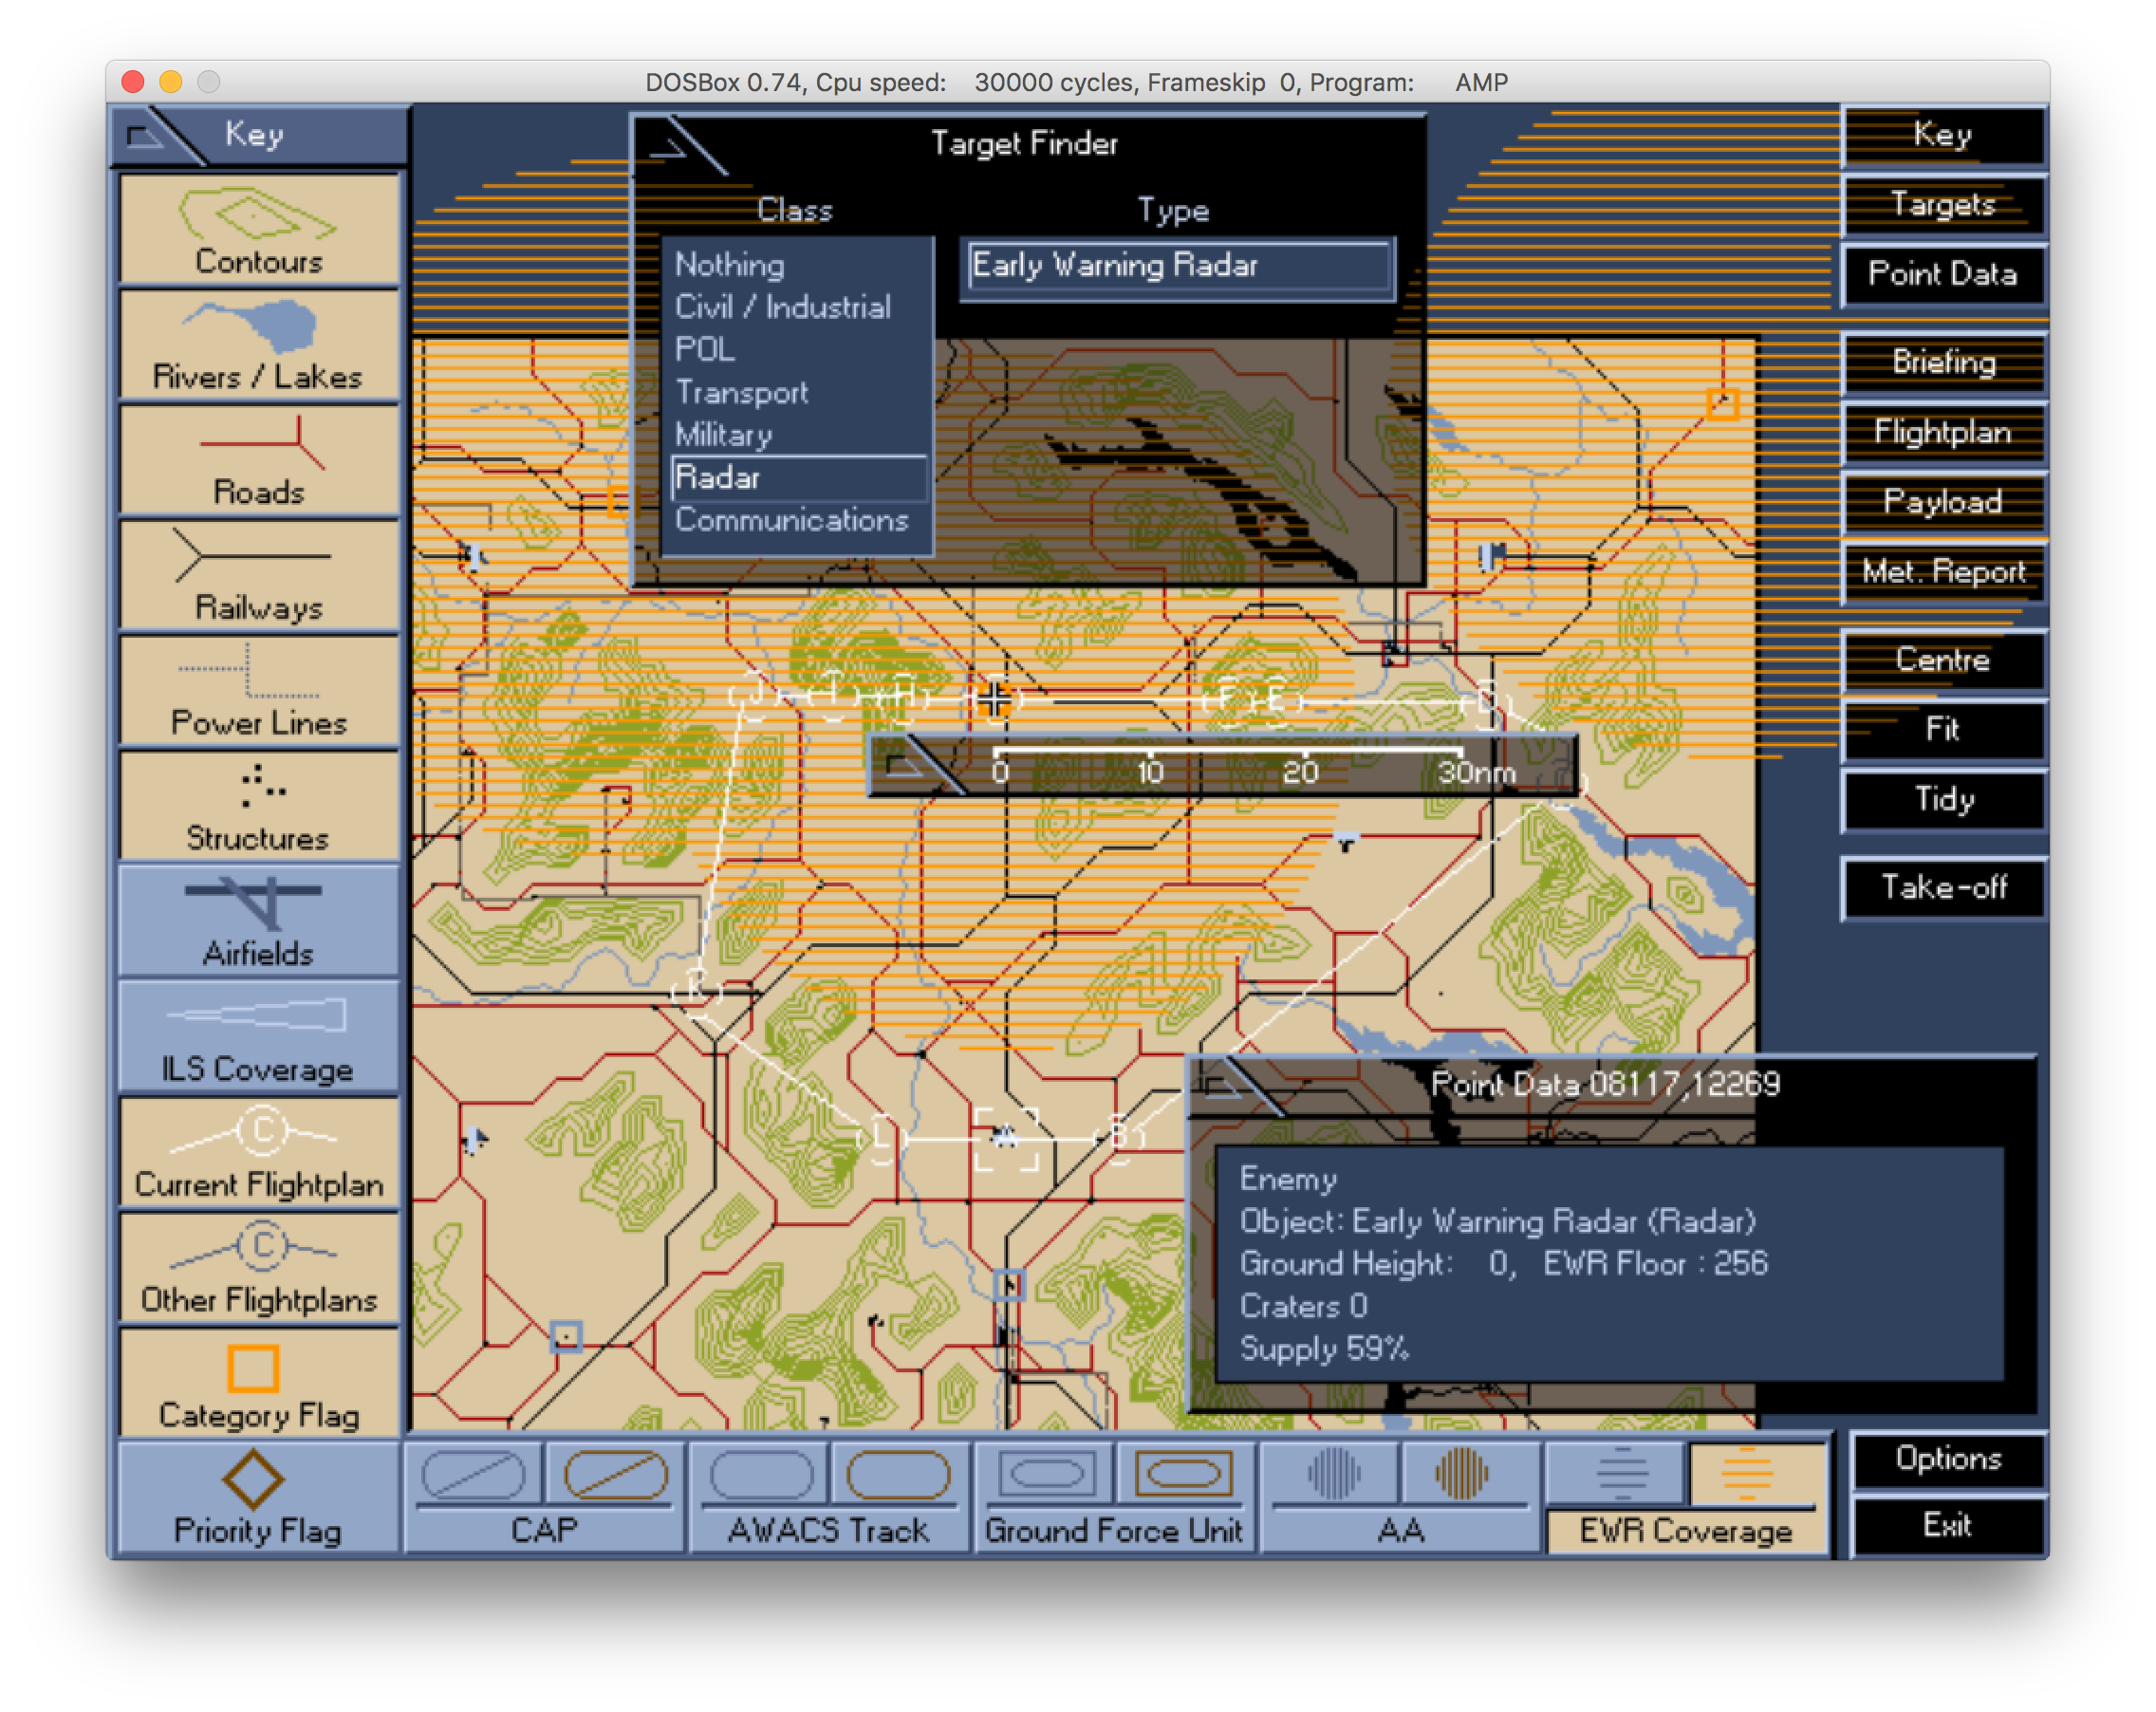Collapse the left Key panel corner icon
This screenshot has width=2156, height=1712.
pyautogui.click(x=150, y=135)
